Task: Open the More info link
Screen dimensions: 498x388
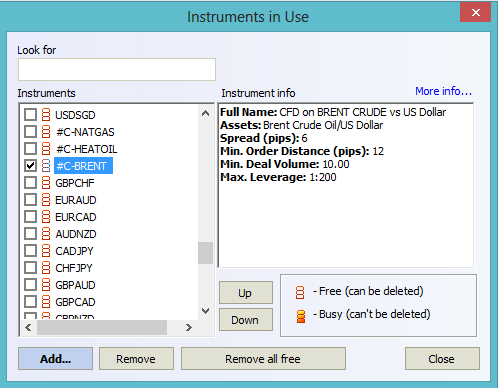Action: 443,91
